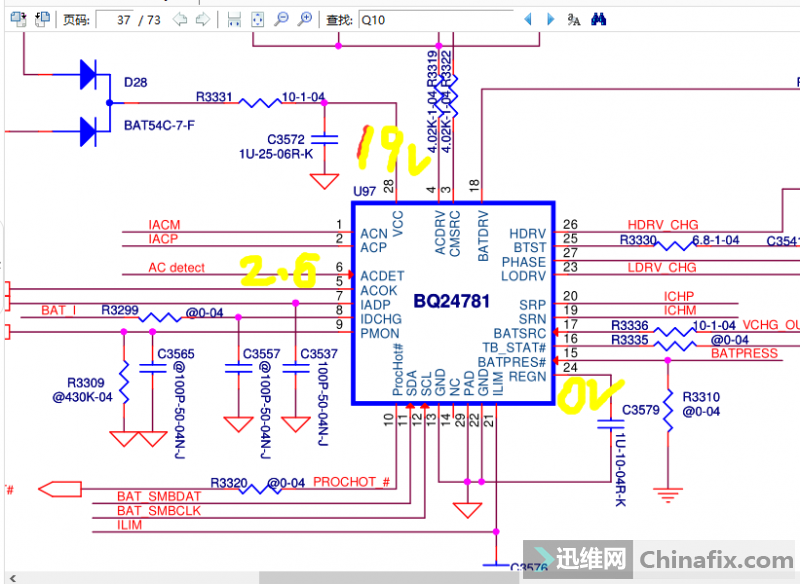800x584 pixels.
Task: Go to previous page arrow
Action: tap(180, 19)
